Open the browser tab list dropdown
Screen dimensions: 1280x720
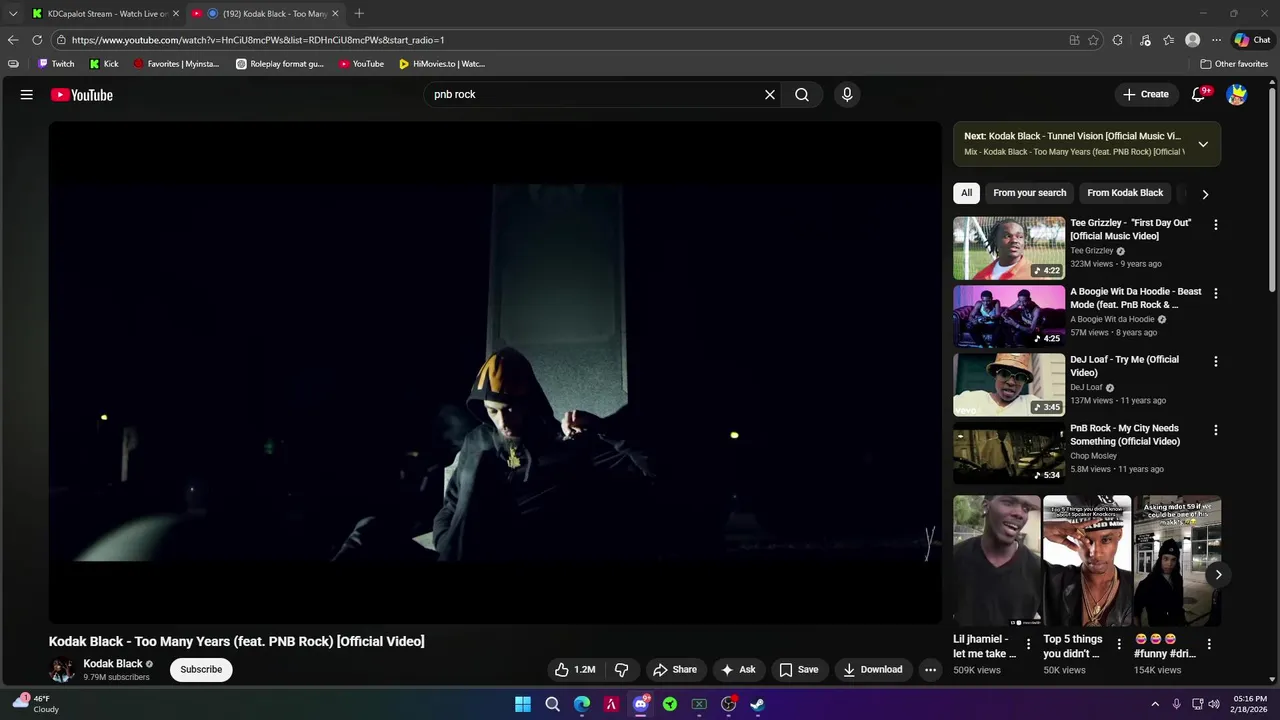tap(13, 13)
